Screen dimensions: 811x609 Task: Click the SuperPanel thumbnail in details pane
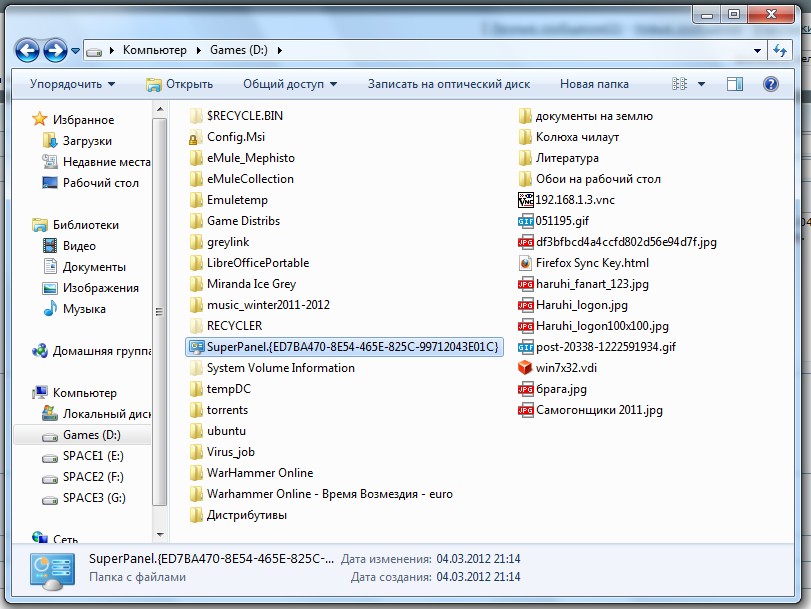[52, 571]
